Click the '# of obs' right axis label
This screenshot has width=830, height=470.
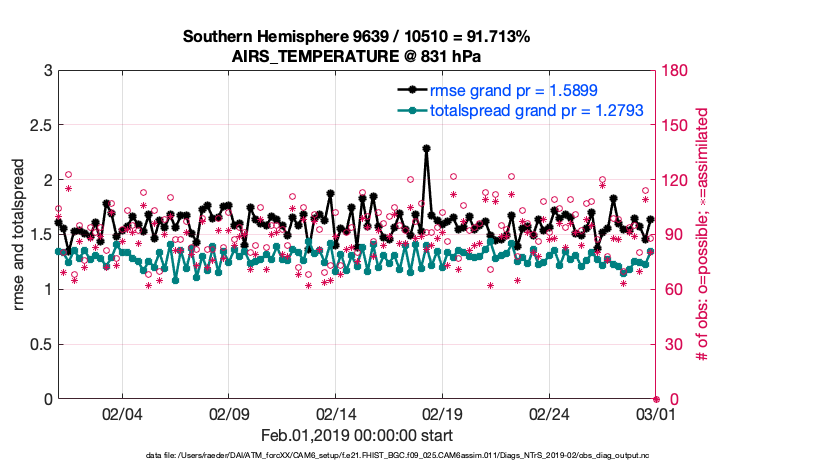[702, 235]
